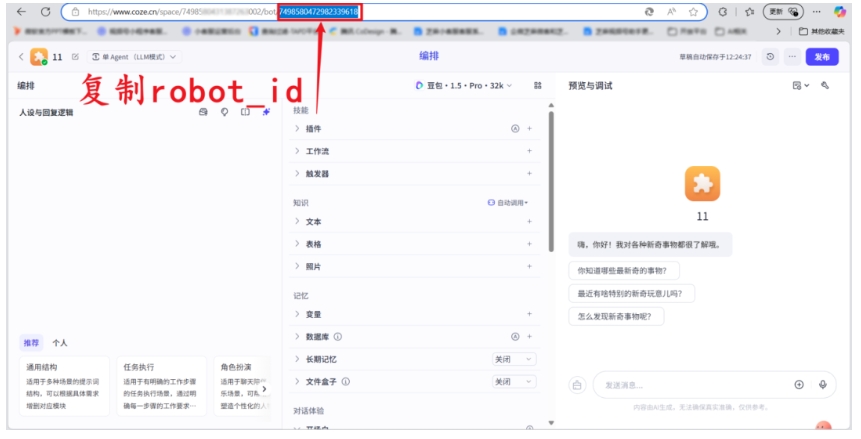Open the 豆包 1.5 Pro 32k model dropdown

click(463, 85)
